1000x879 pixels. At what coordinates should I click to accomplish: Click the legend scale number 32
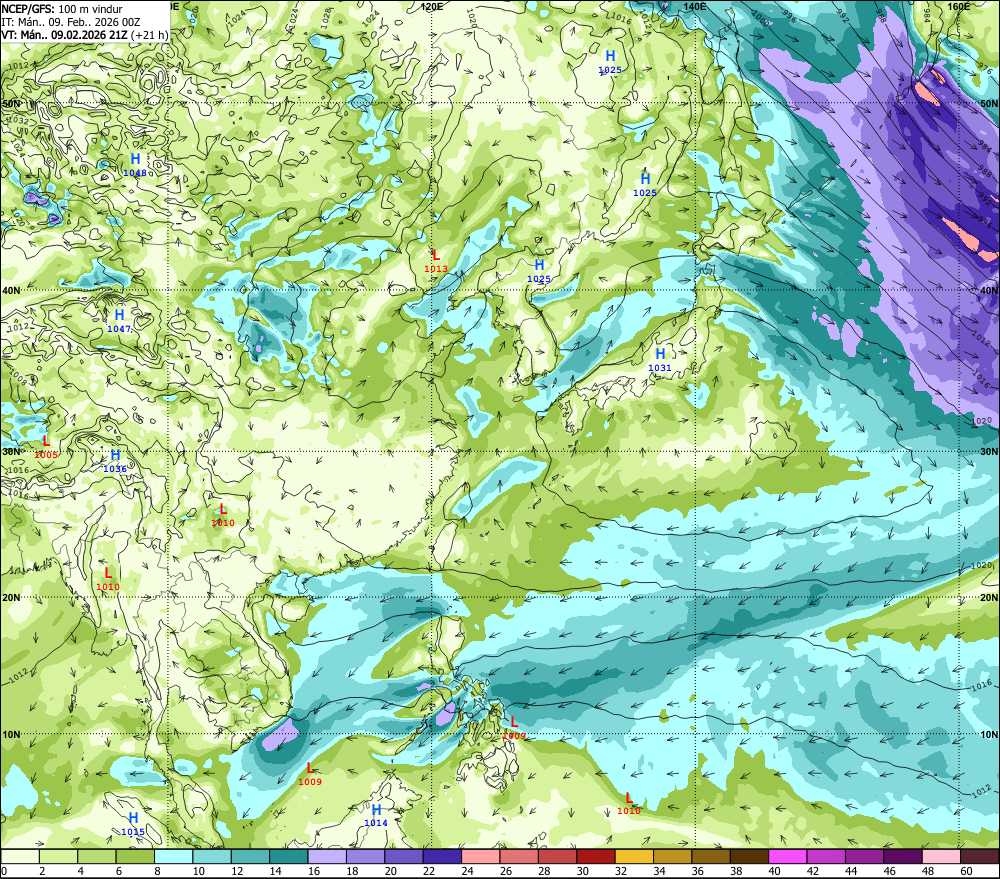click(621, 871)
